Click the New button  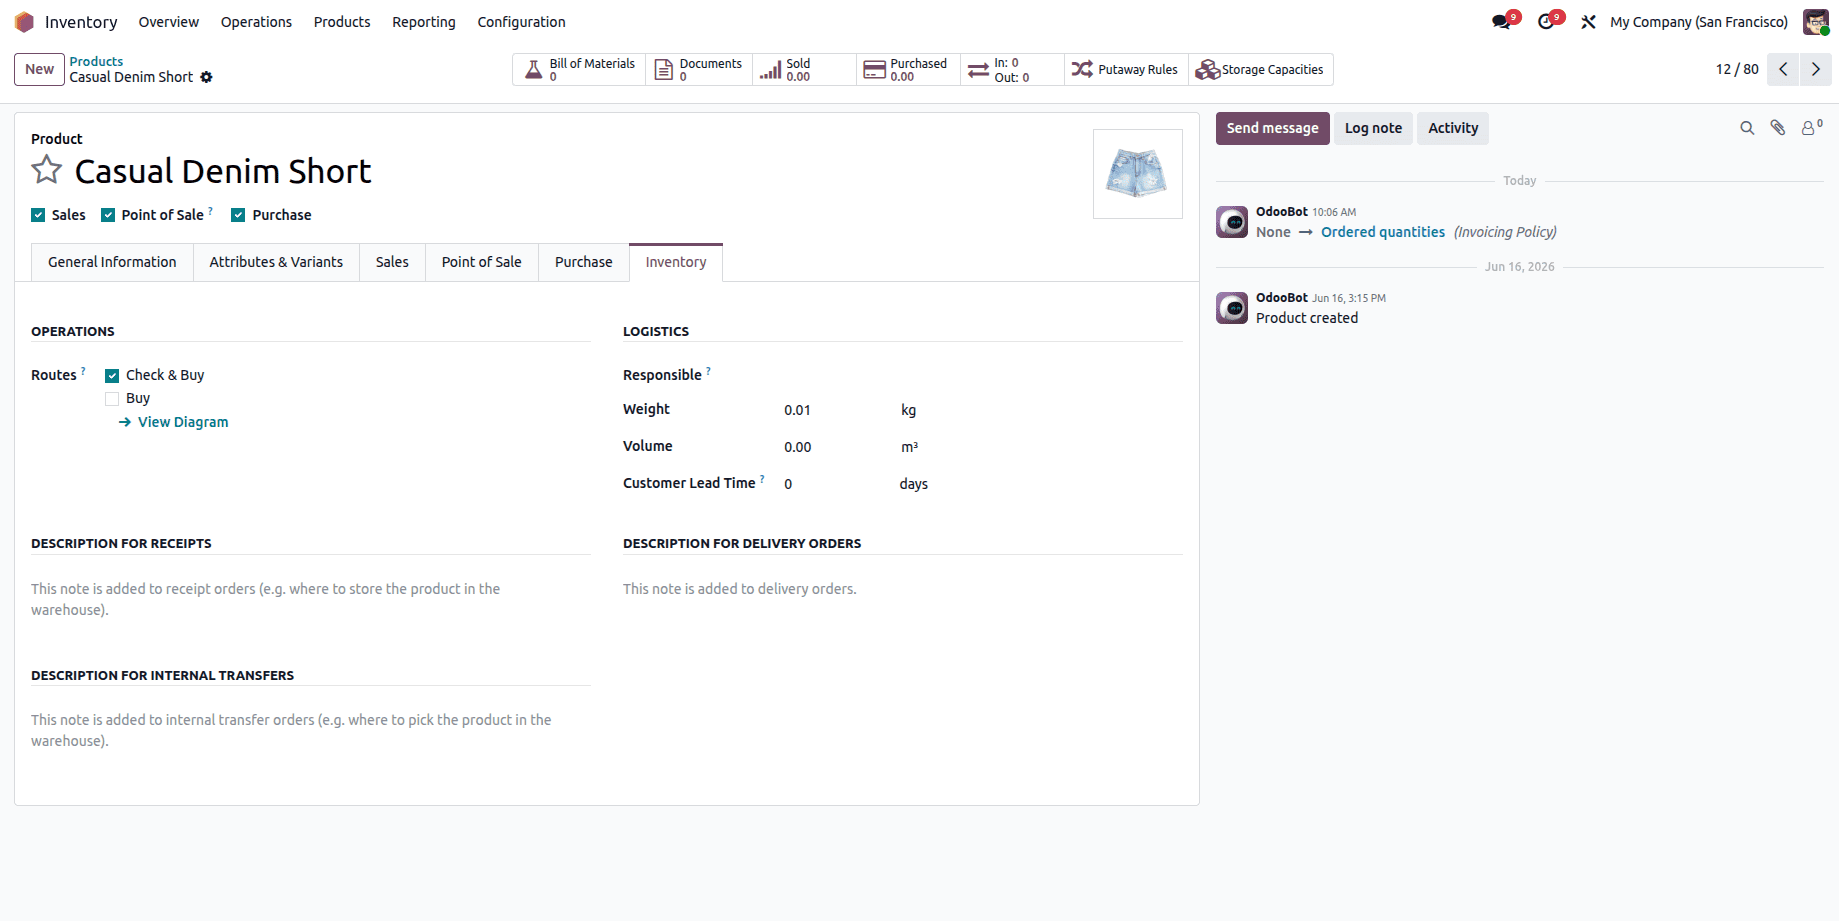[x=40, y=69]
